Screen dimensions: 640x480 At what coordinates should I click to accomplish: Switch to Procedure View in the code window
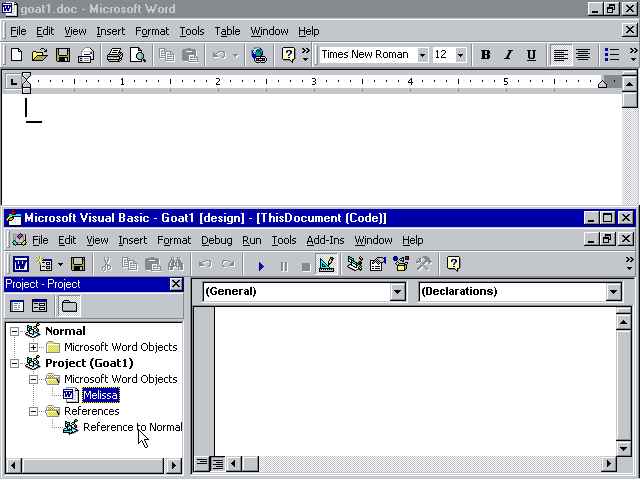coord(202,463)
